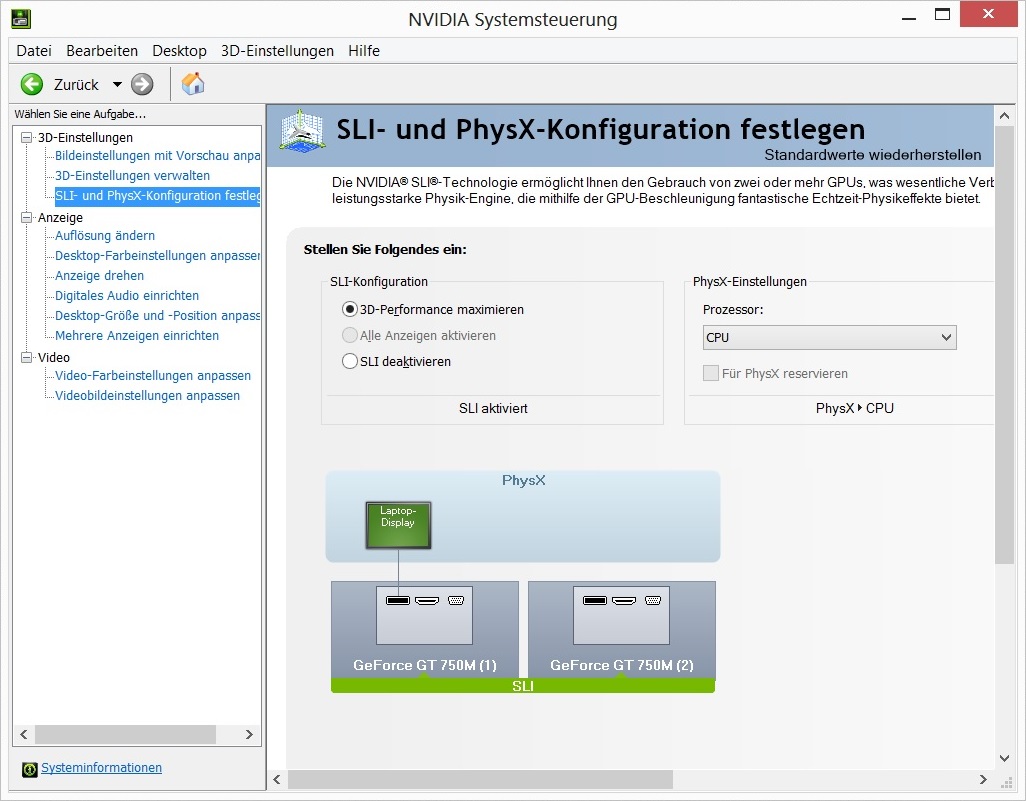Open Videobildeinstellungen anpassen
1026x801 pixels.
(147, 395)
